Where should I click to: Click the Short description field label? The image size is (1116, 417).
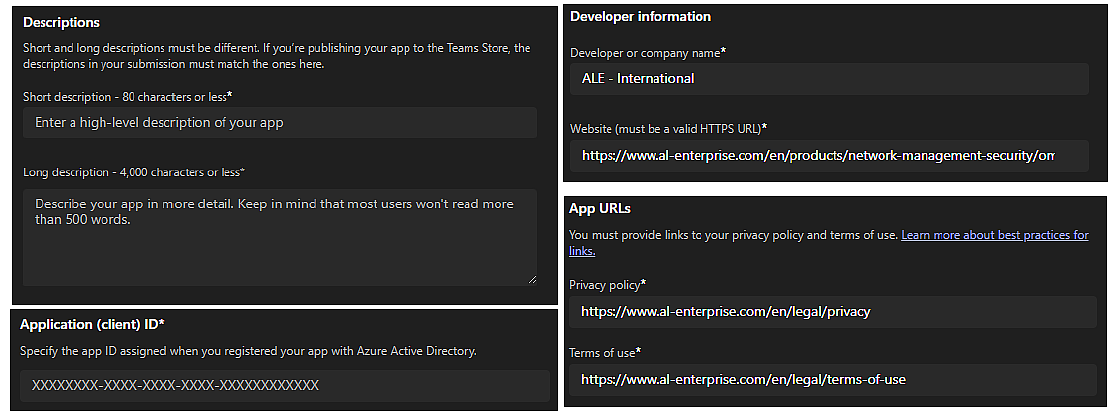coord(127,96)
